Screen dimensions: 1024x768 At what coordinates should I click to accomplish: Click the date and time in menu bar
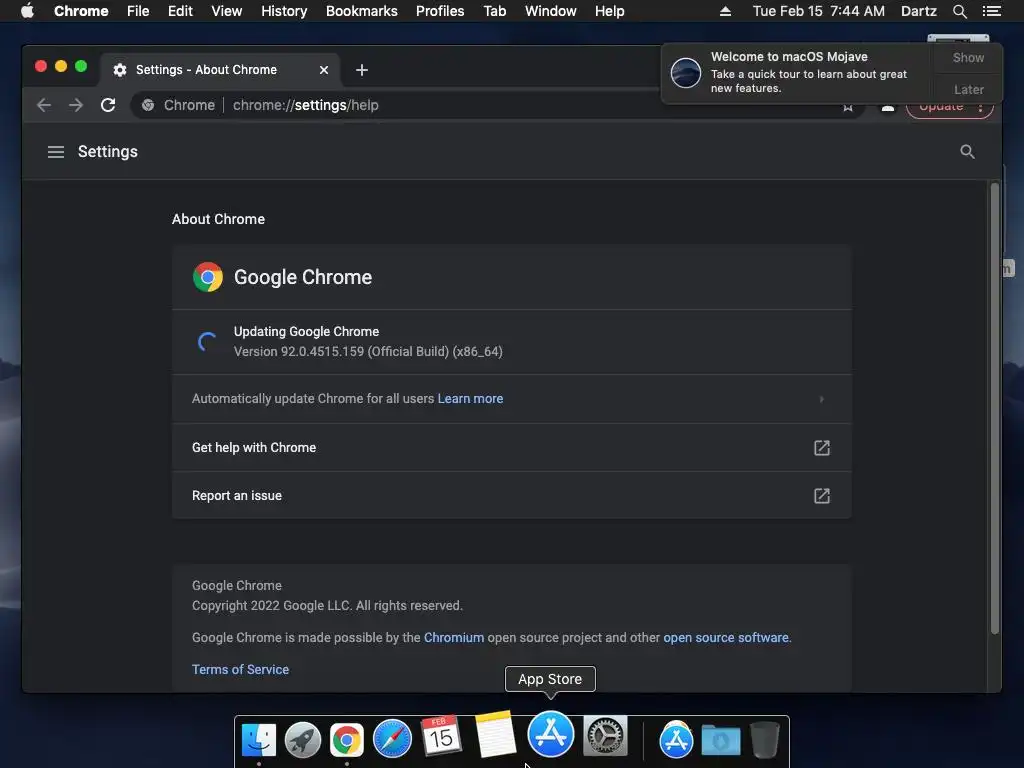click(x=818, y=11)
